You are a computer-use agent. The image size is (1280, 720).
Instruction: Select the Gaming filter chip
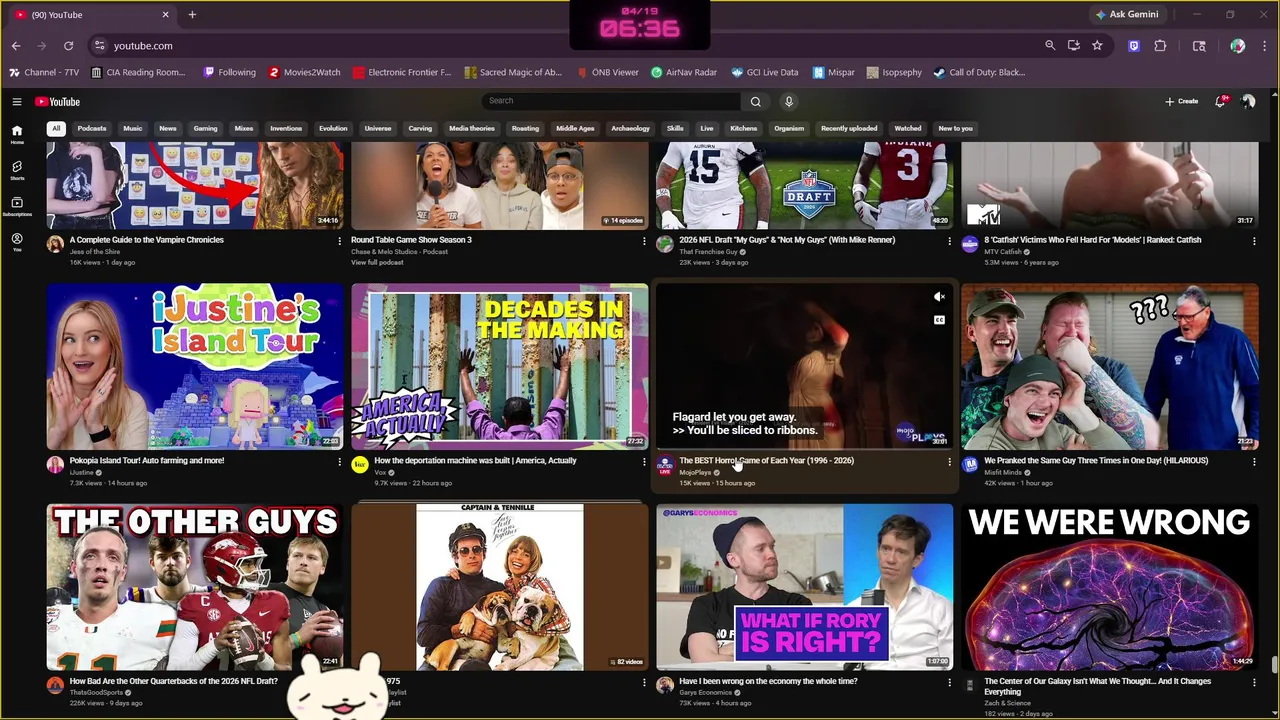point(205,128)
